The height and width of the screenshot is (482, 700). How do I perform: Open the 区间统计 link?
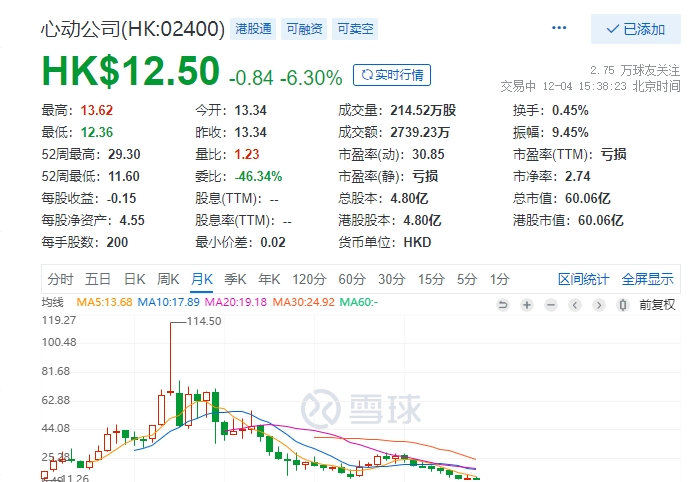pyautogui.click(x=583, y=279)
